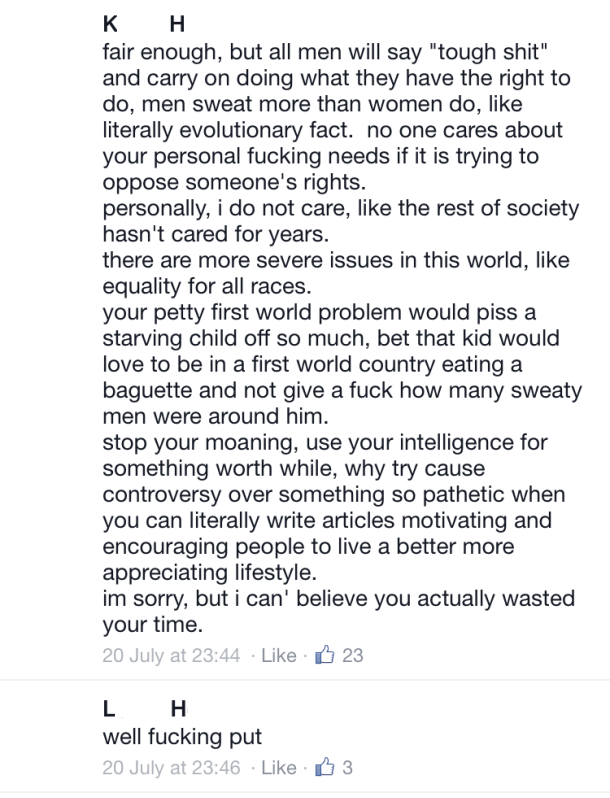610x798 pixels.
Task: Click the "fair enough, but all men" line
Action: coord(325,52)
